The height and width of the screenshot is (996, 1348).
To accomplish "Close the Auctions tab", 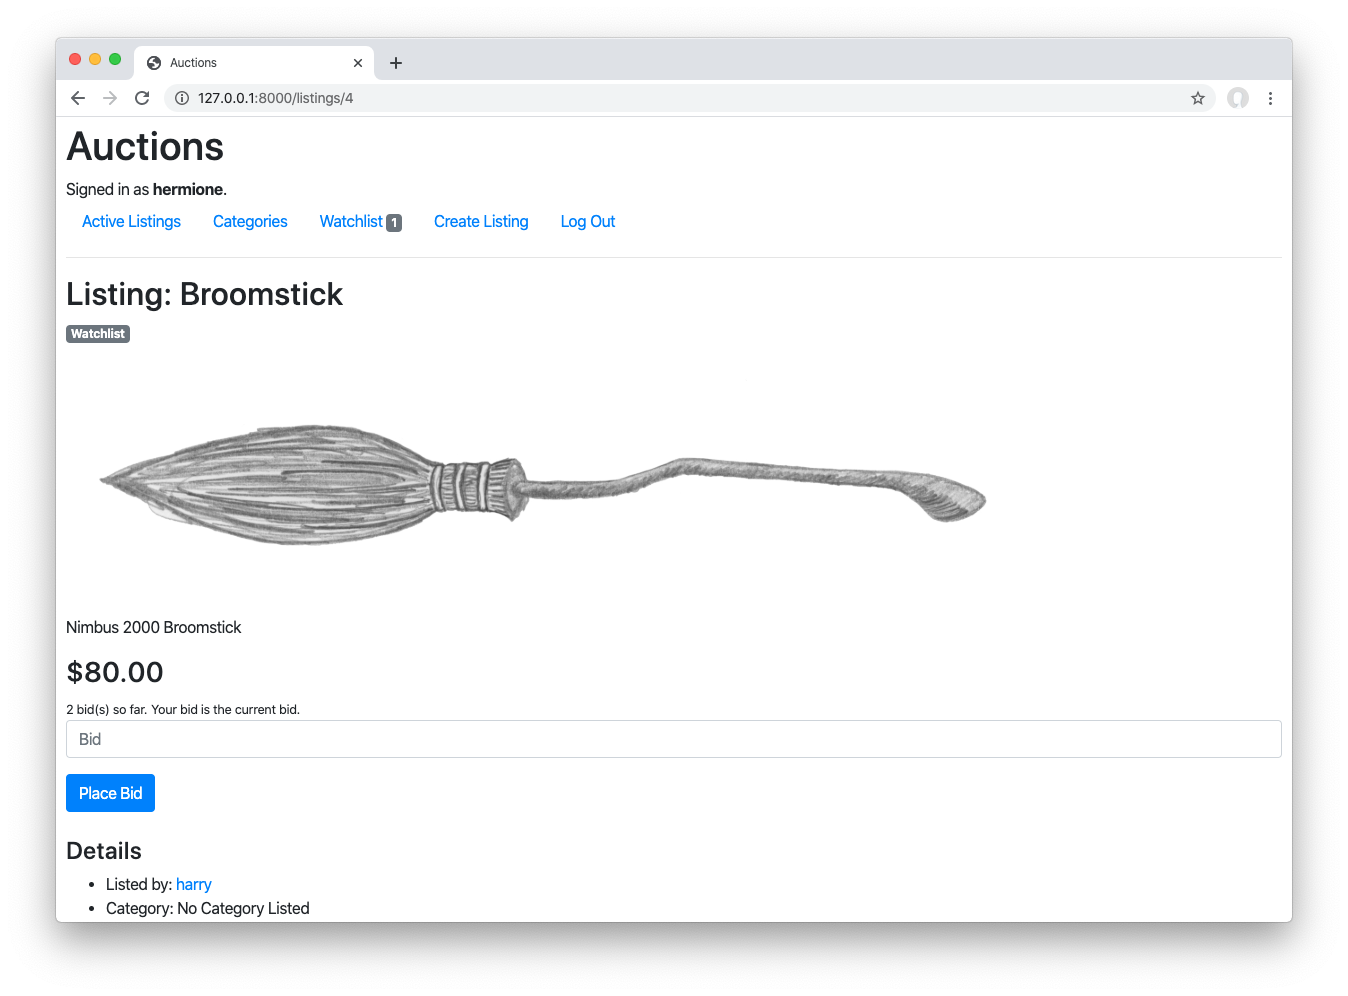I will click(x=357, y=62).
